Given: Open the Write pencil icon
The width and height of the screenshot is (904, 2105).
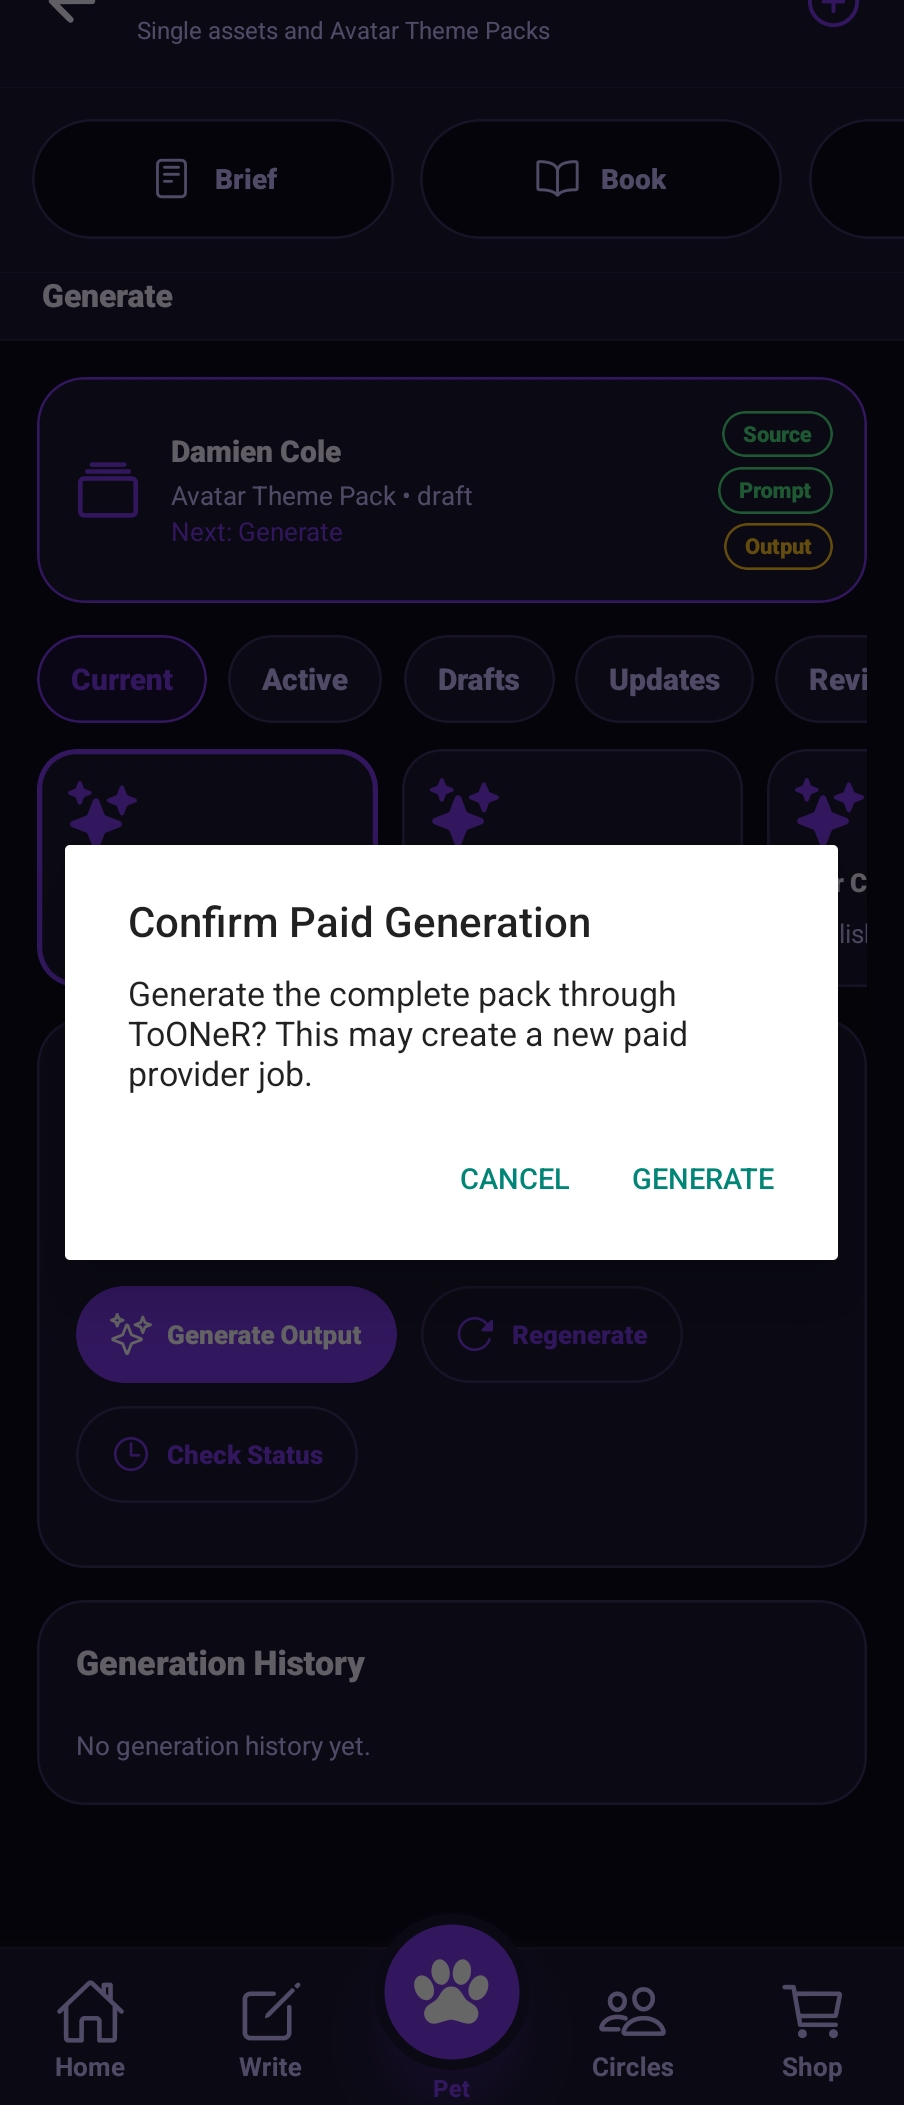Looking at the screenshot, I should point(271,2011).
